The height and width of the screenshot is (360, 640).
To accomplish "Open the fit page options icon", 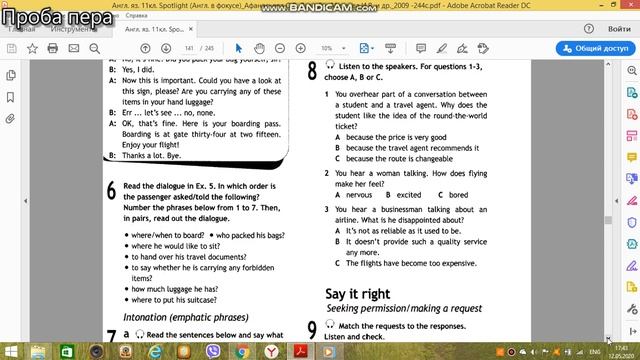I will point(366,49).
